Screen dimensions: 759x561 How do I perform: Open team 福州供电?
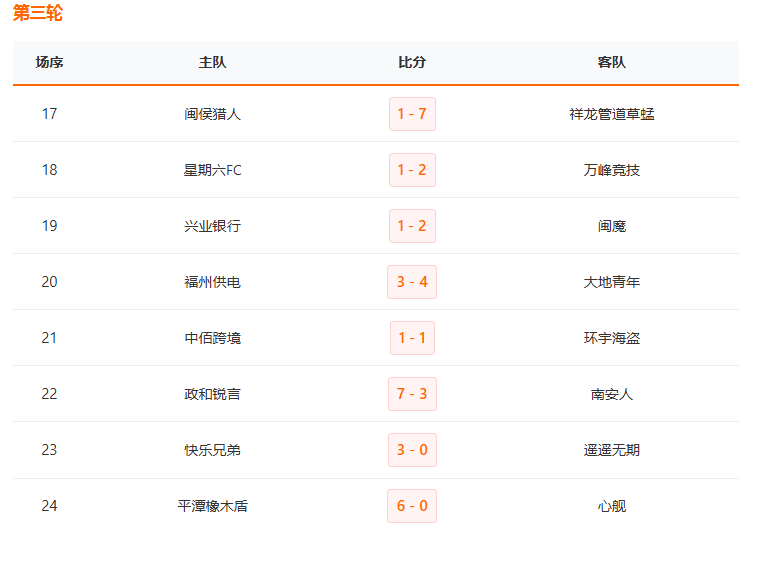coord(212,282)
